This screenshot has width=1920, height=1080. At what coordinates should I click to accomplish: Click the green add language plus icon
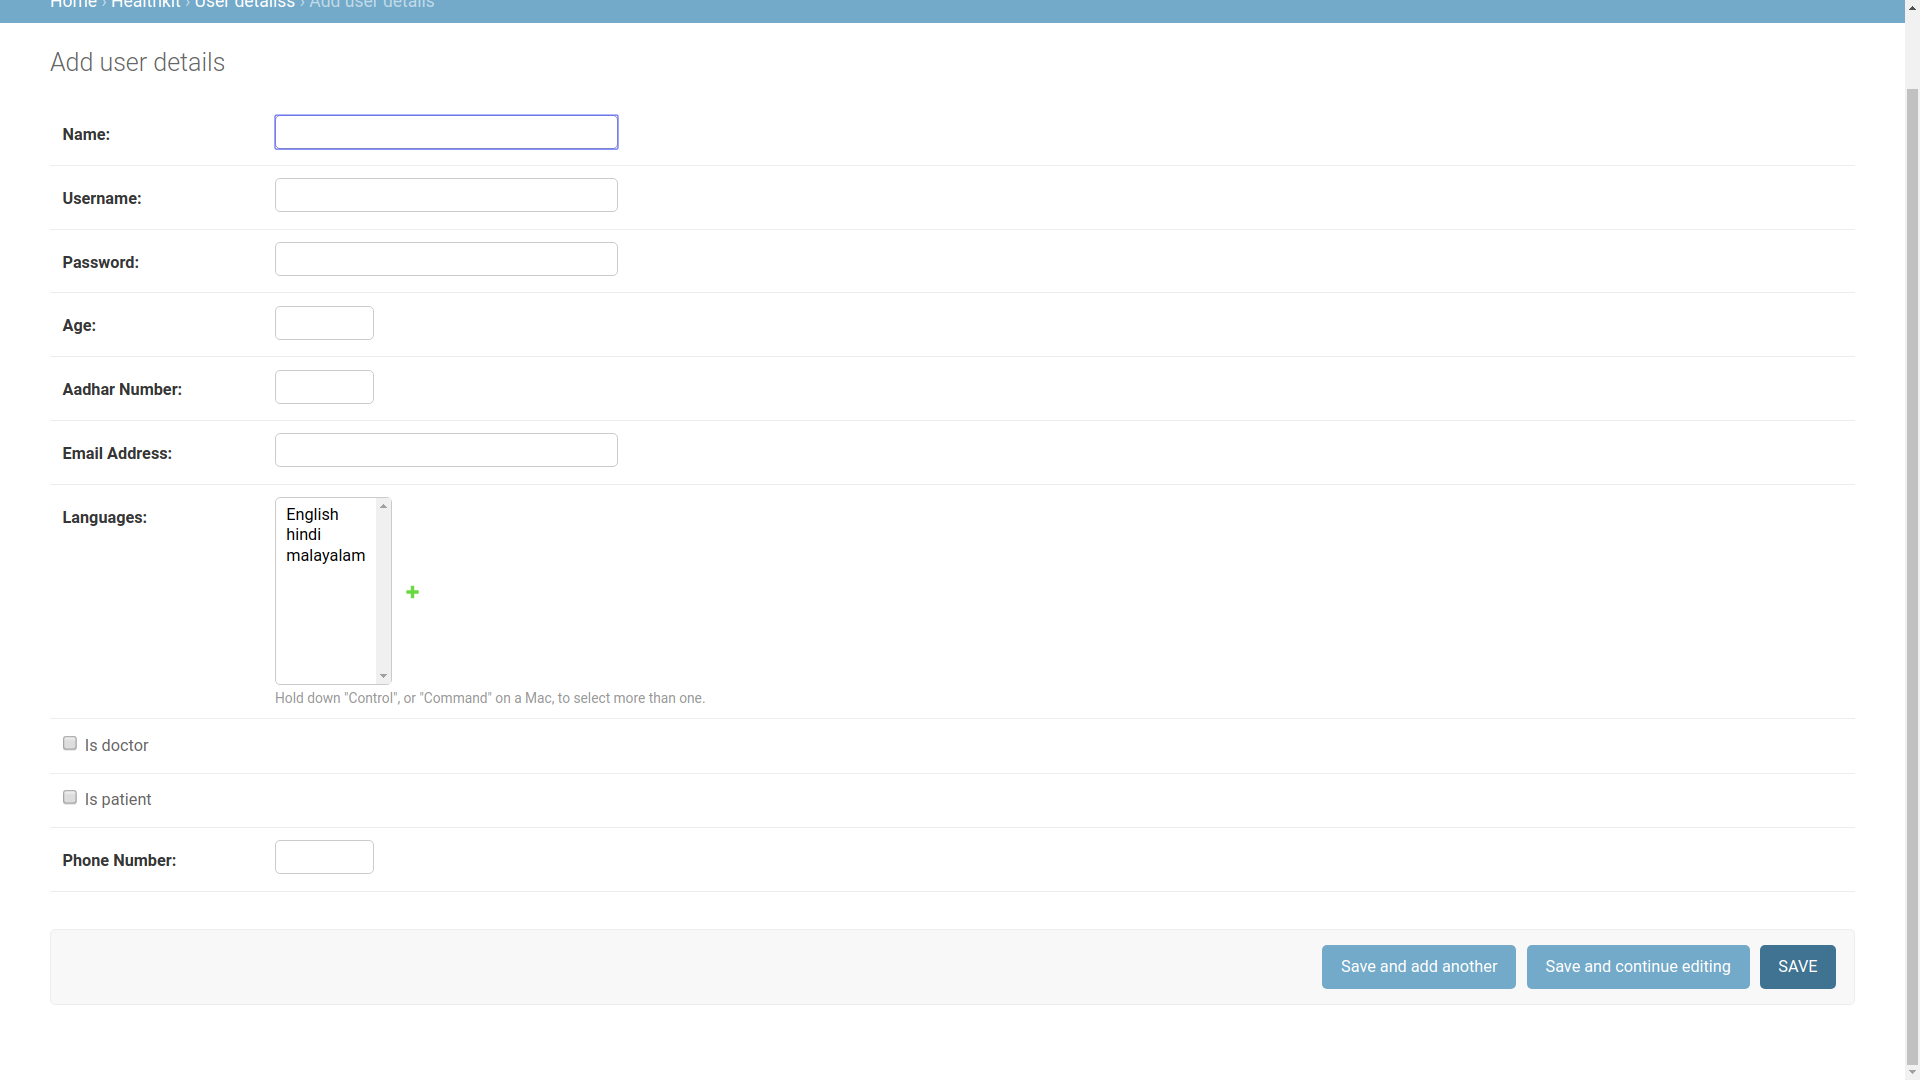pyautogui.click(x=412, y=592)
